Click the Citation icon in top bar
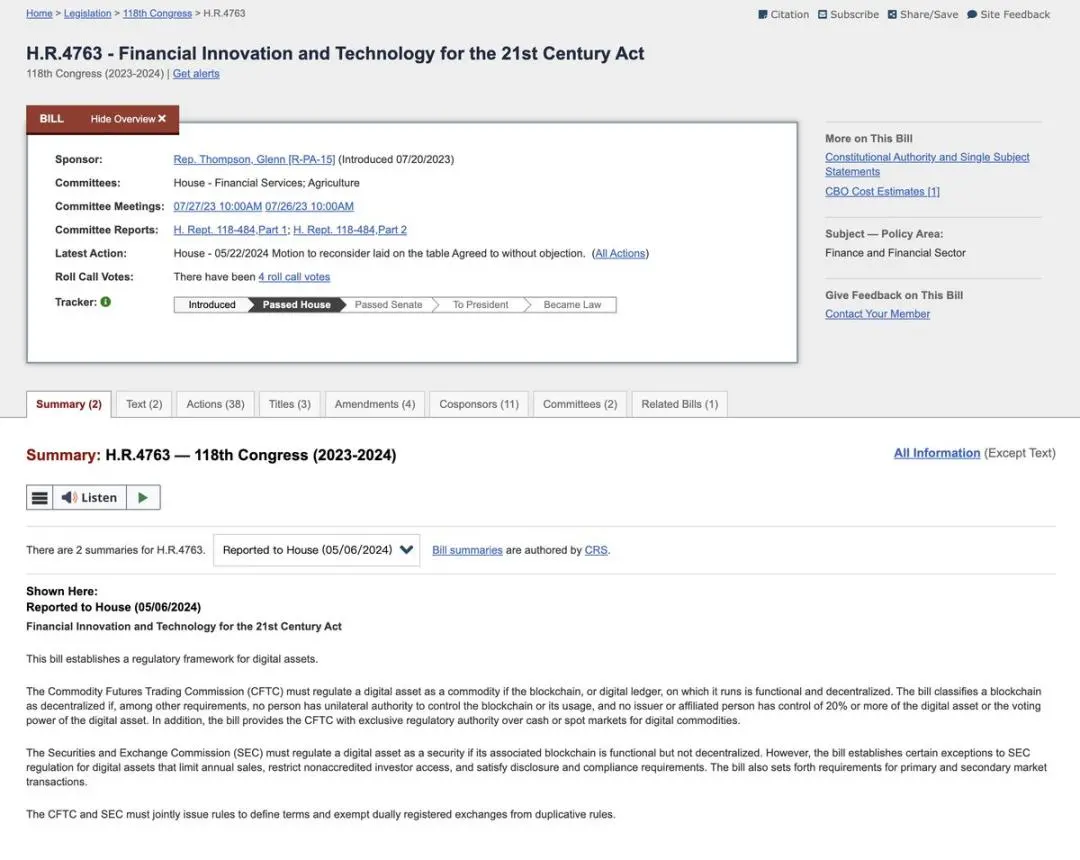The height and width of the screenshot is (860, 1080). (763, 15)
